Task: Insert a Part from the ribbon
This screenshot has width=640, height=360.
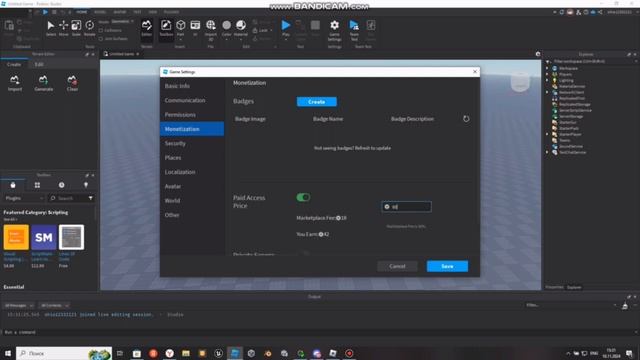Action: pos(180,28)
